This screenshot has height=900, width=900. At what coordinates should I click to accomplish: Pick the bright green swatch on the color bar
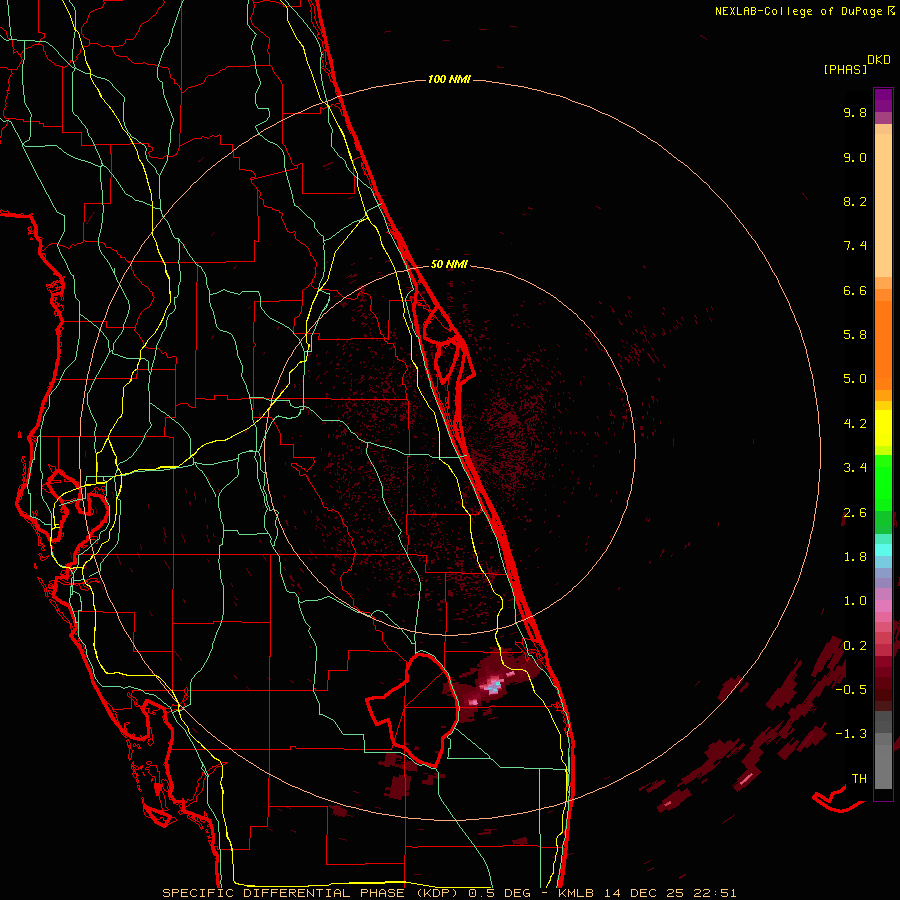click(883, 482)
